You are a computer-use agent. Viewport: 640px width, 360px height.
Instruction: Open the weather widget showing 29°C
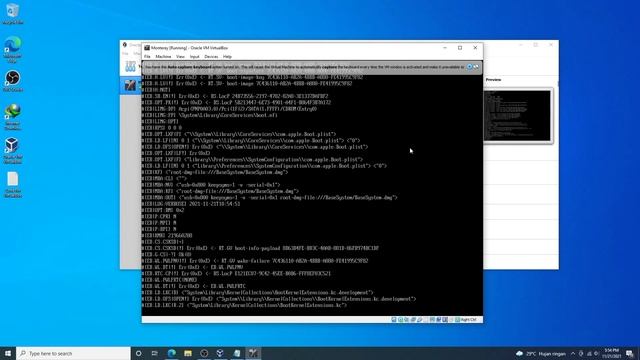(540, 353)
